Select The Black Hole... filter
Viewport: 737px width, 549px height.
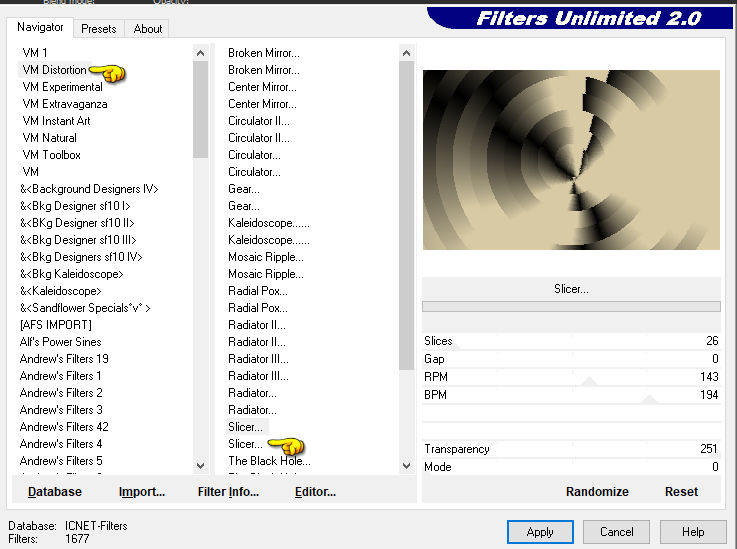[x=269, y=461]
